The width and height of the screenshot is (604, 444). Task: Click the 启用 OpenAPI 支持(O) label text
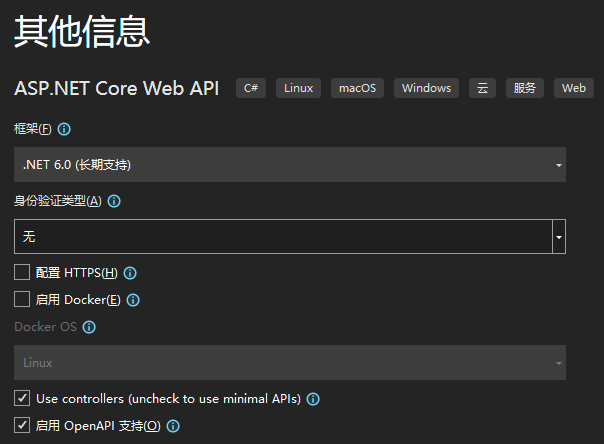tap(98, 426)
